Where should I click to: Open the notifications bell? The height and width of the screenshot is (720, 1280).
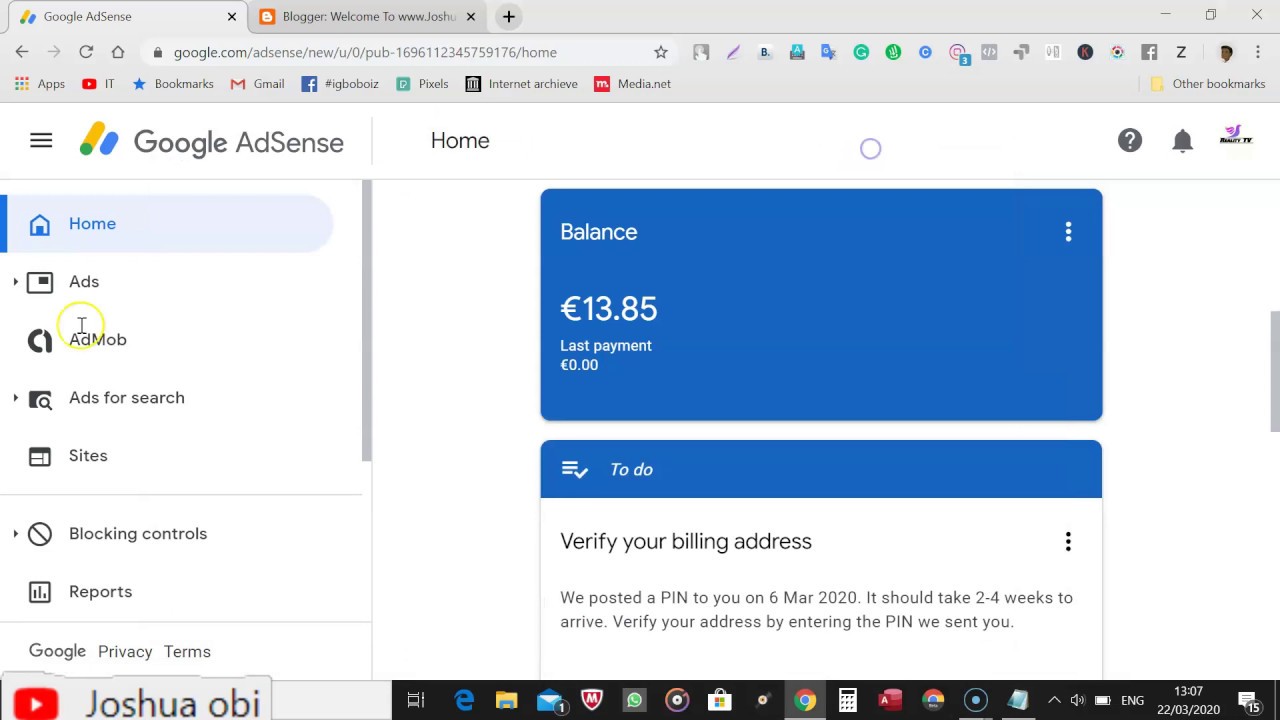tap(1183, 141)
